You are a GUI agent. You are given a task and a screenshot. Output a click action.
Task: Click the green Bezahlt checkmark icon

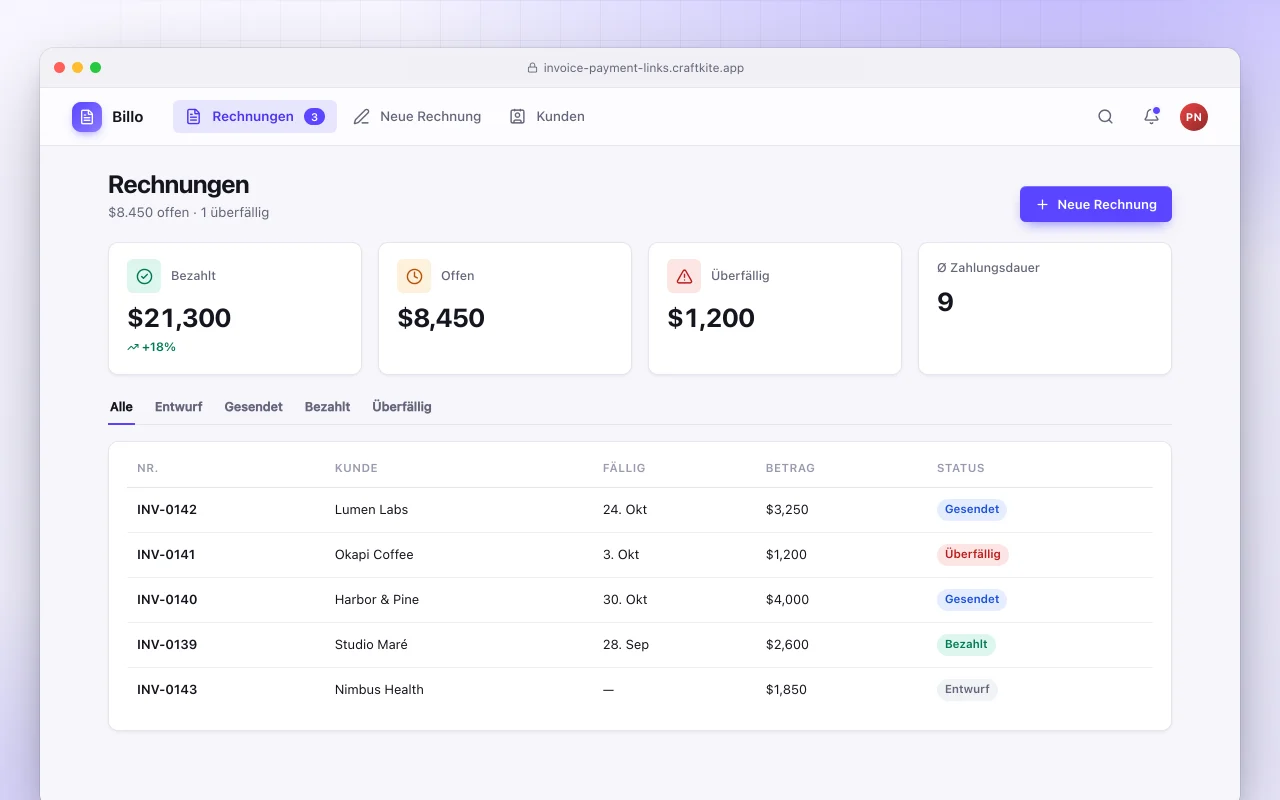point(144,276)
